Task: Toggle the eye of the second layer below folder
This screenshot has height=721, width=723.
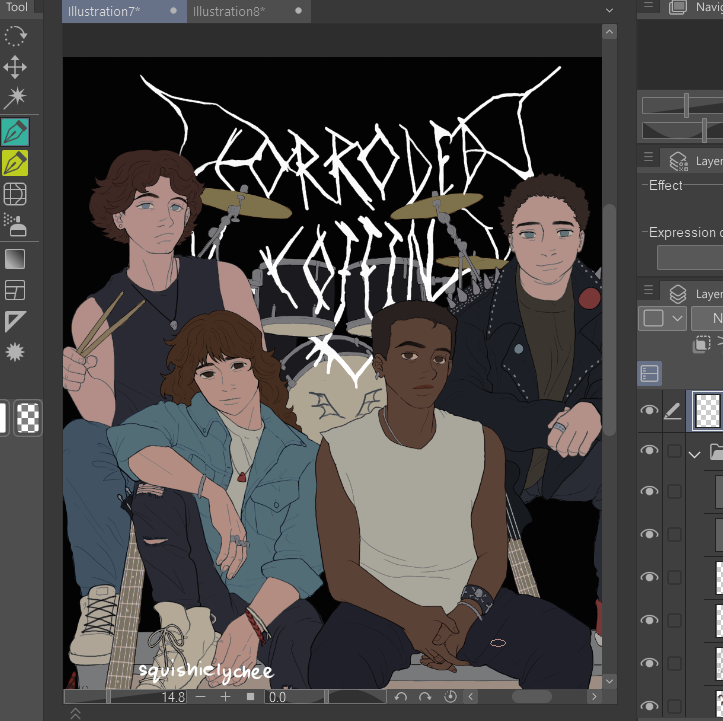Action: [649, 534]
